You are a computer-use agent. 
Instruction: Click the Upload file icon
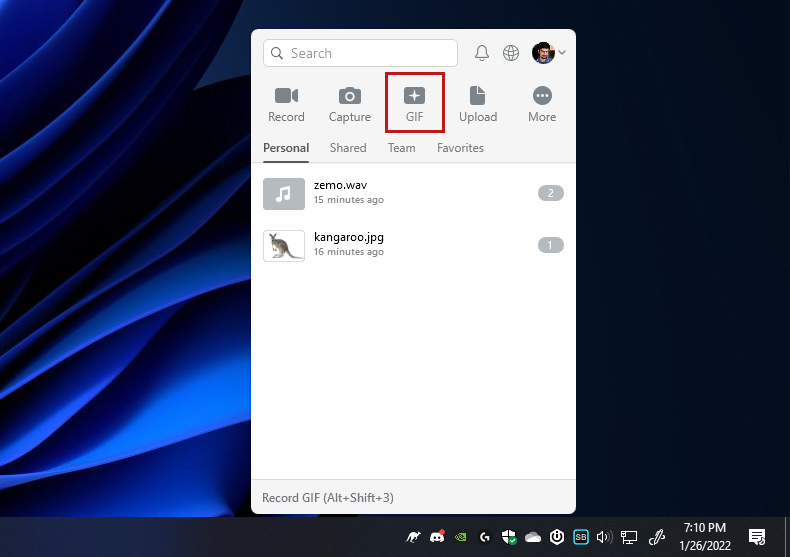pos(478,103)
